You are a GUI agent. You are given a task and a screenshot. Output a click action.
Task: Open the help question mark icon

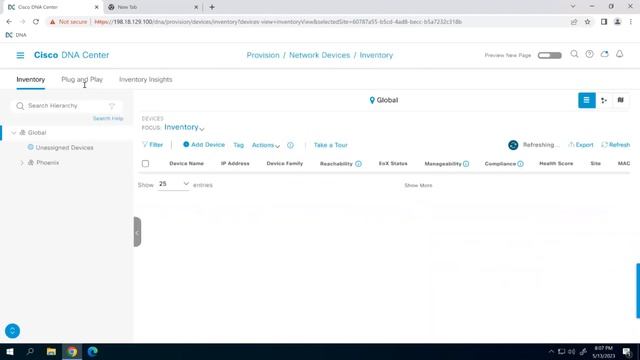click(x=589, y=54)
